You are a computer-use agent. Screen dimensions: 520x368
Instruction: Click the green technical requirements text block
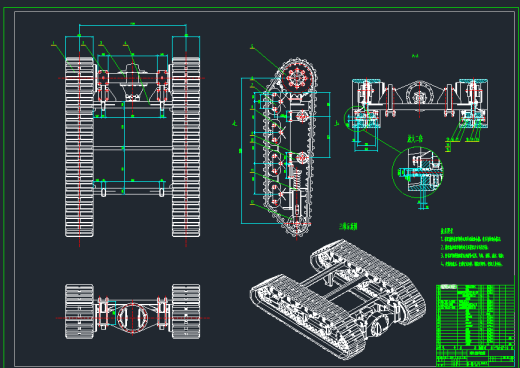point(471,247)
